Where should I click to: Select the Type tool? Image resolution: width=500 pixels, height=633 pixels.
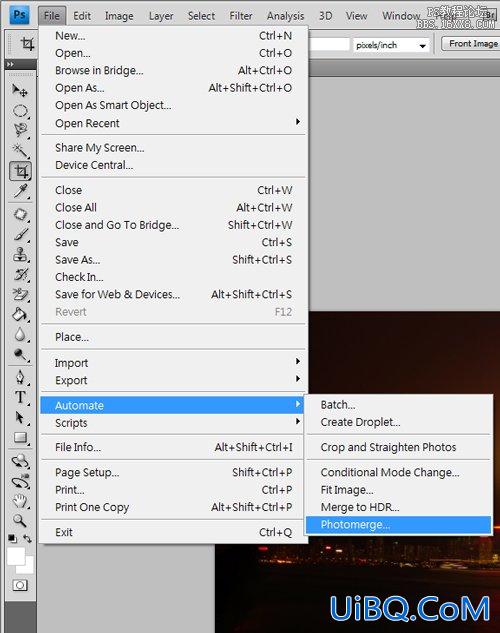[x=20, y=397]
